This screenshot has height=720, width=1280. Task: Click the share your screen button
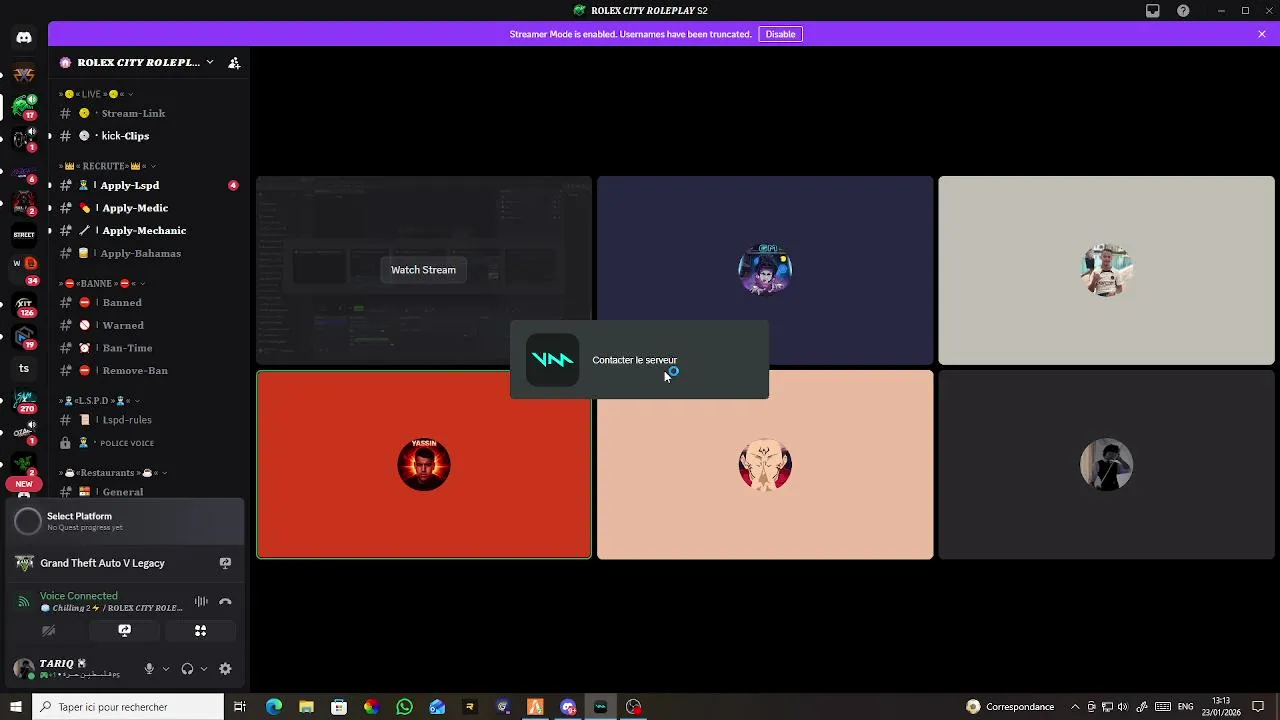(124, 630)
